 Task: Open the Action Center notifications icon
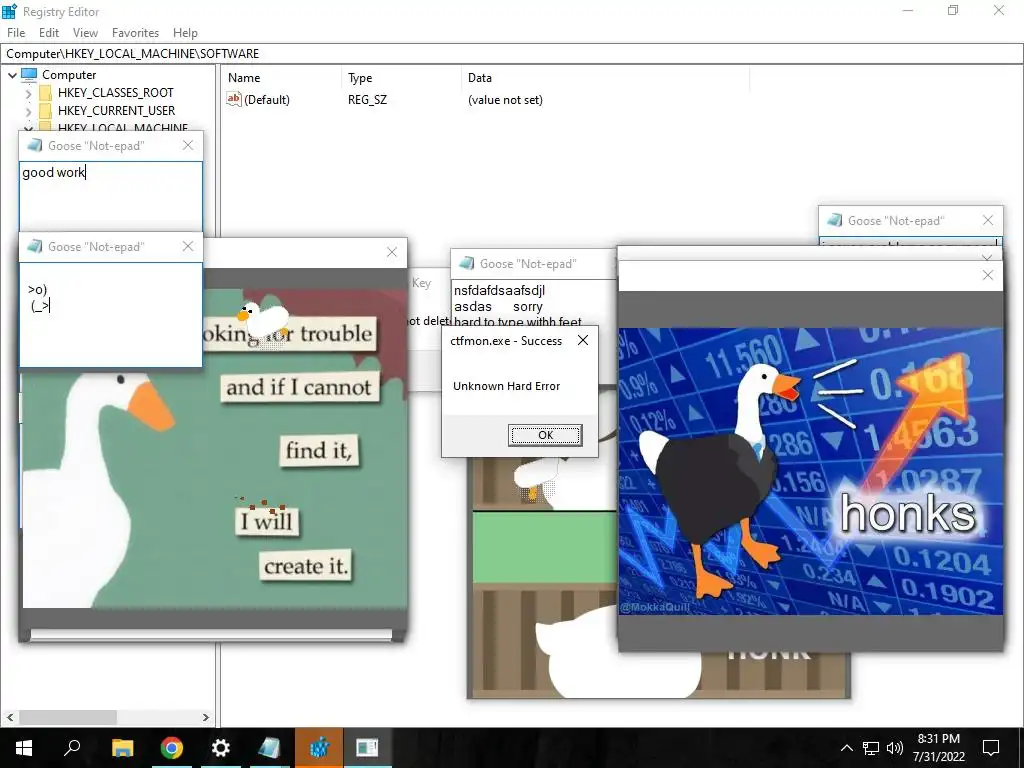click(991, 748)
